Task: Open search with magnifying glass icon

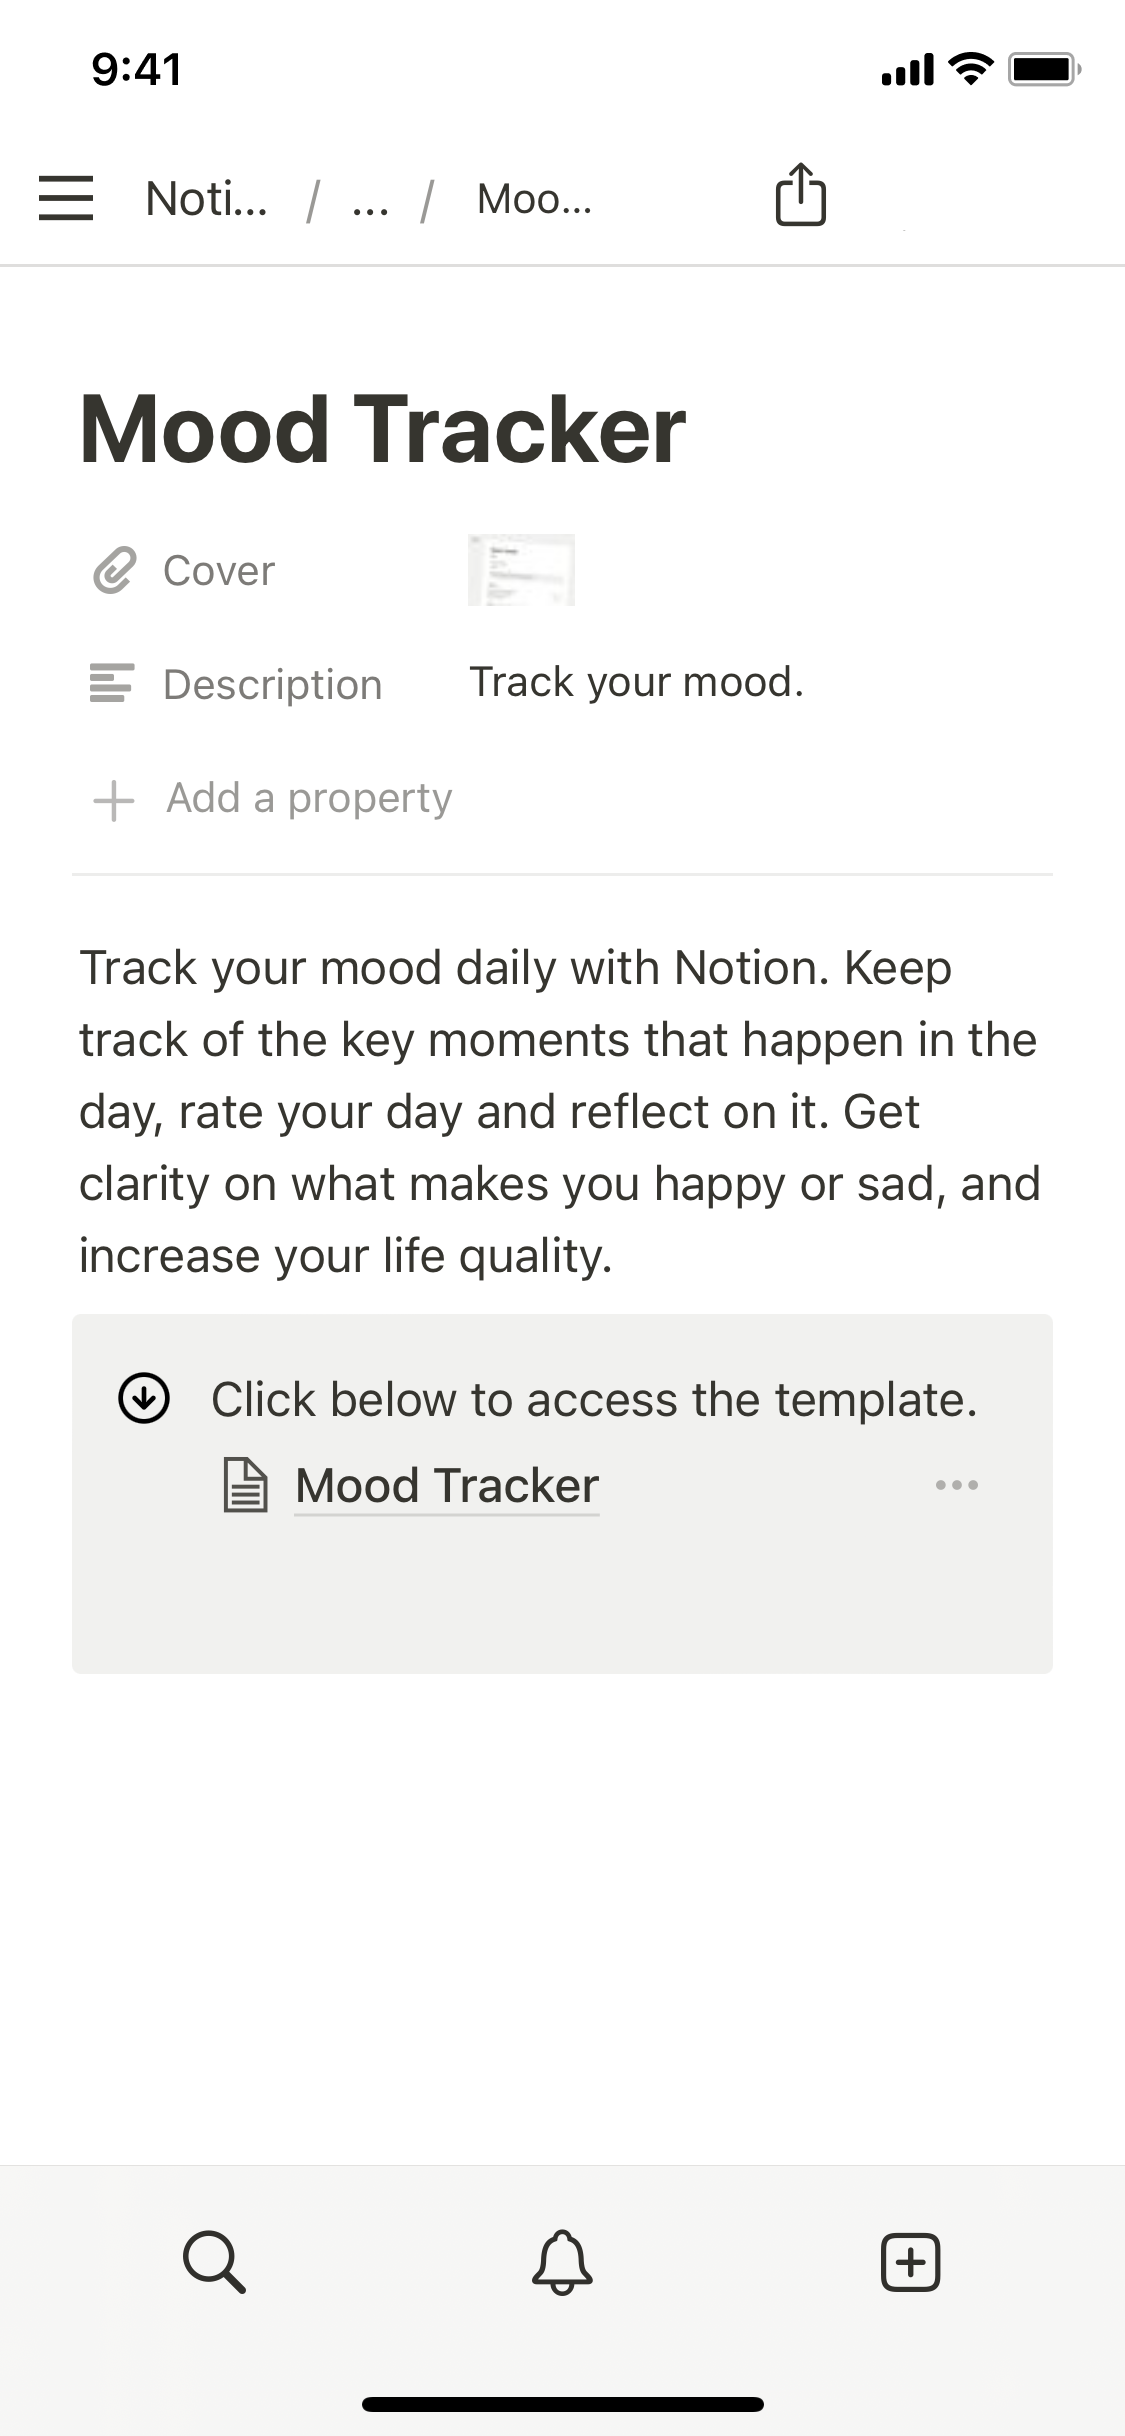Action: (x=214, y=2260)
